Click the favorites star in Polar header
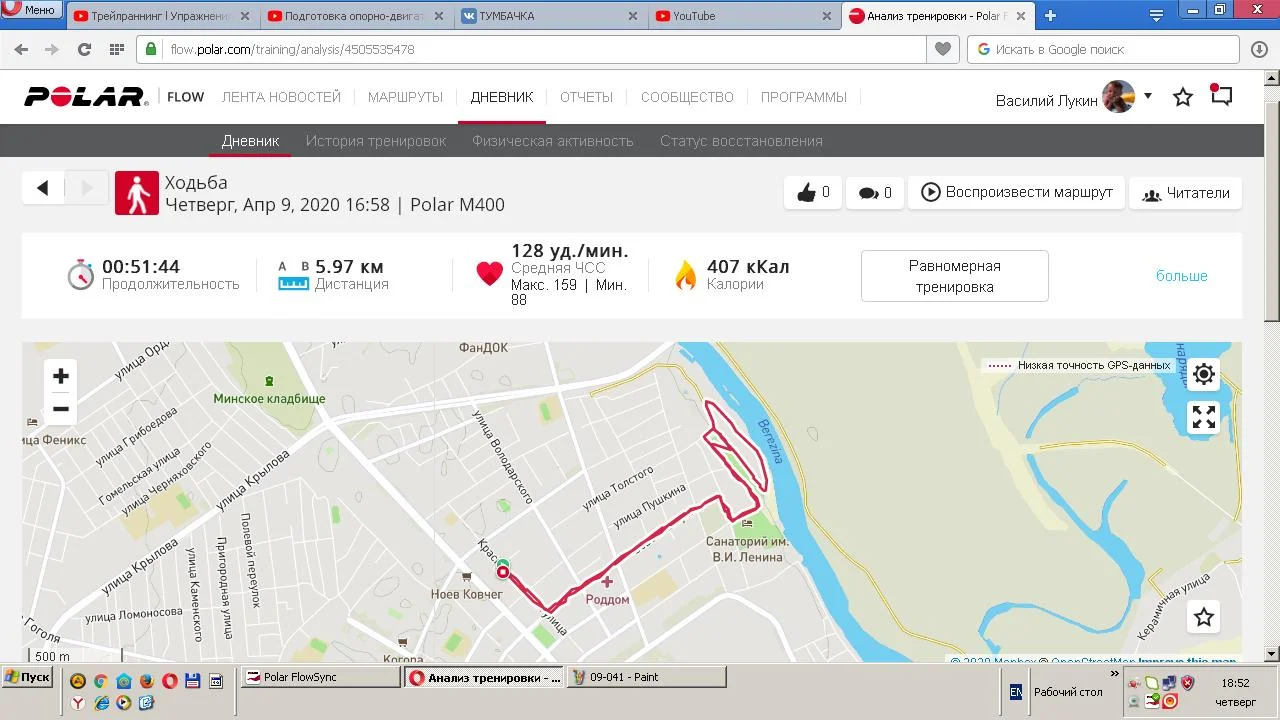Viewport: 1280px width, 720px height. tap(1183, 97)
